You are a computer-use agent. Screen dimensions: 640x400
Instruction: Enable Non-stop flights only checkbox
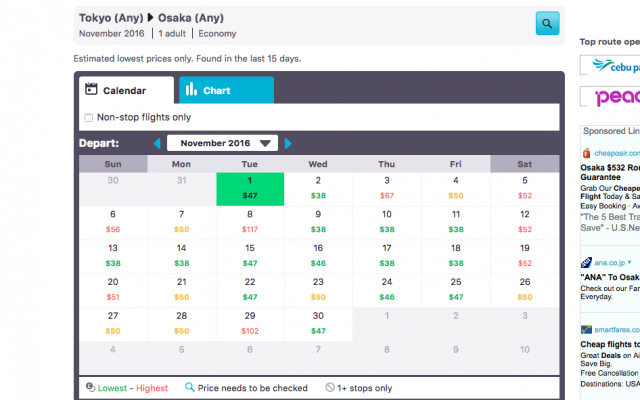(89, 118)
